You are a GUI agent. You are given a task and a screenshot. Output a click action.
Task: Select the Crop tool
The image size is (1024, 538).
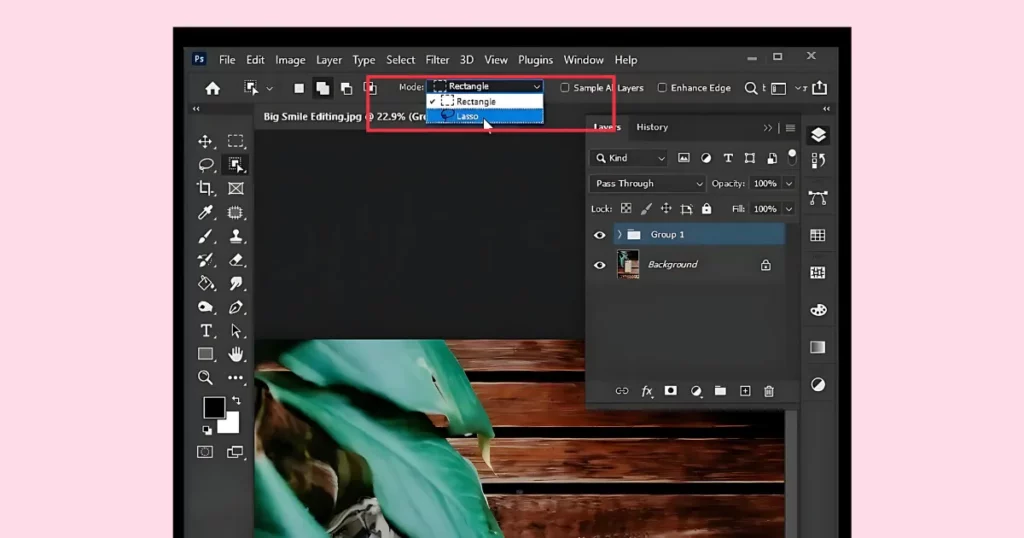point(205,188)
